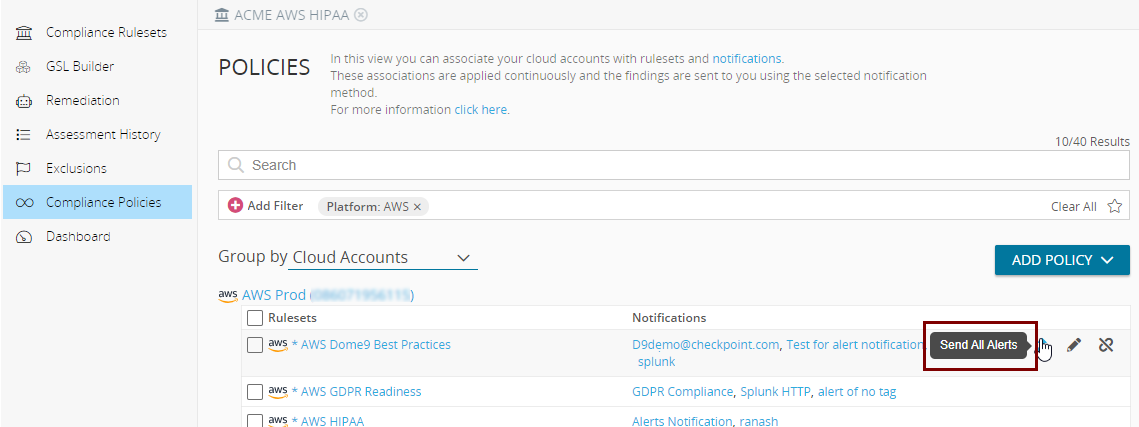Open the GDPR Compliance notification
This screenshot has height=427, width=1139.
click(683, 392)
